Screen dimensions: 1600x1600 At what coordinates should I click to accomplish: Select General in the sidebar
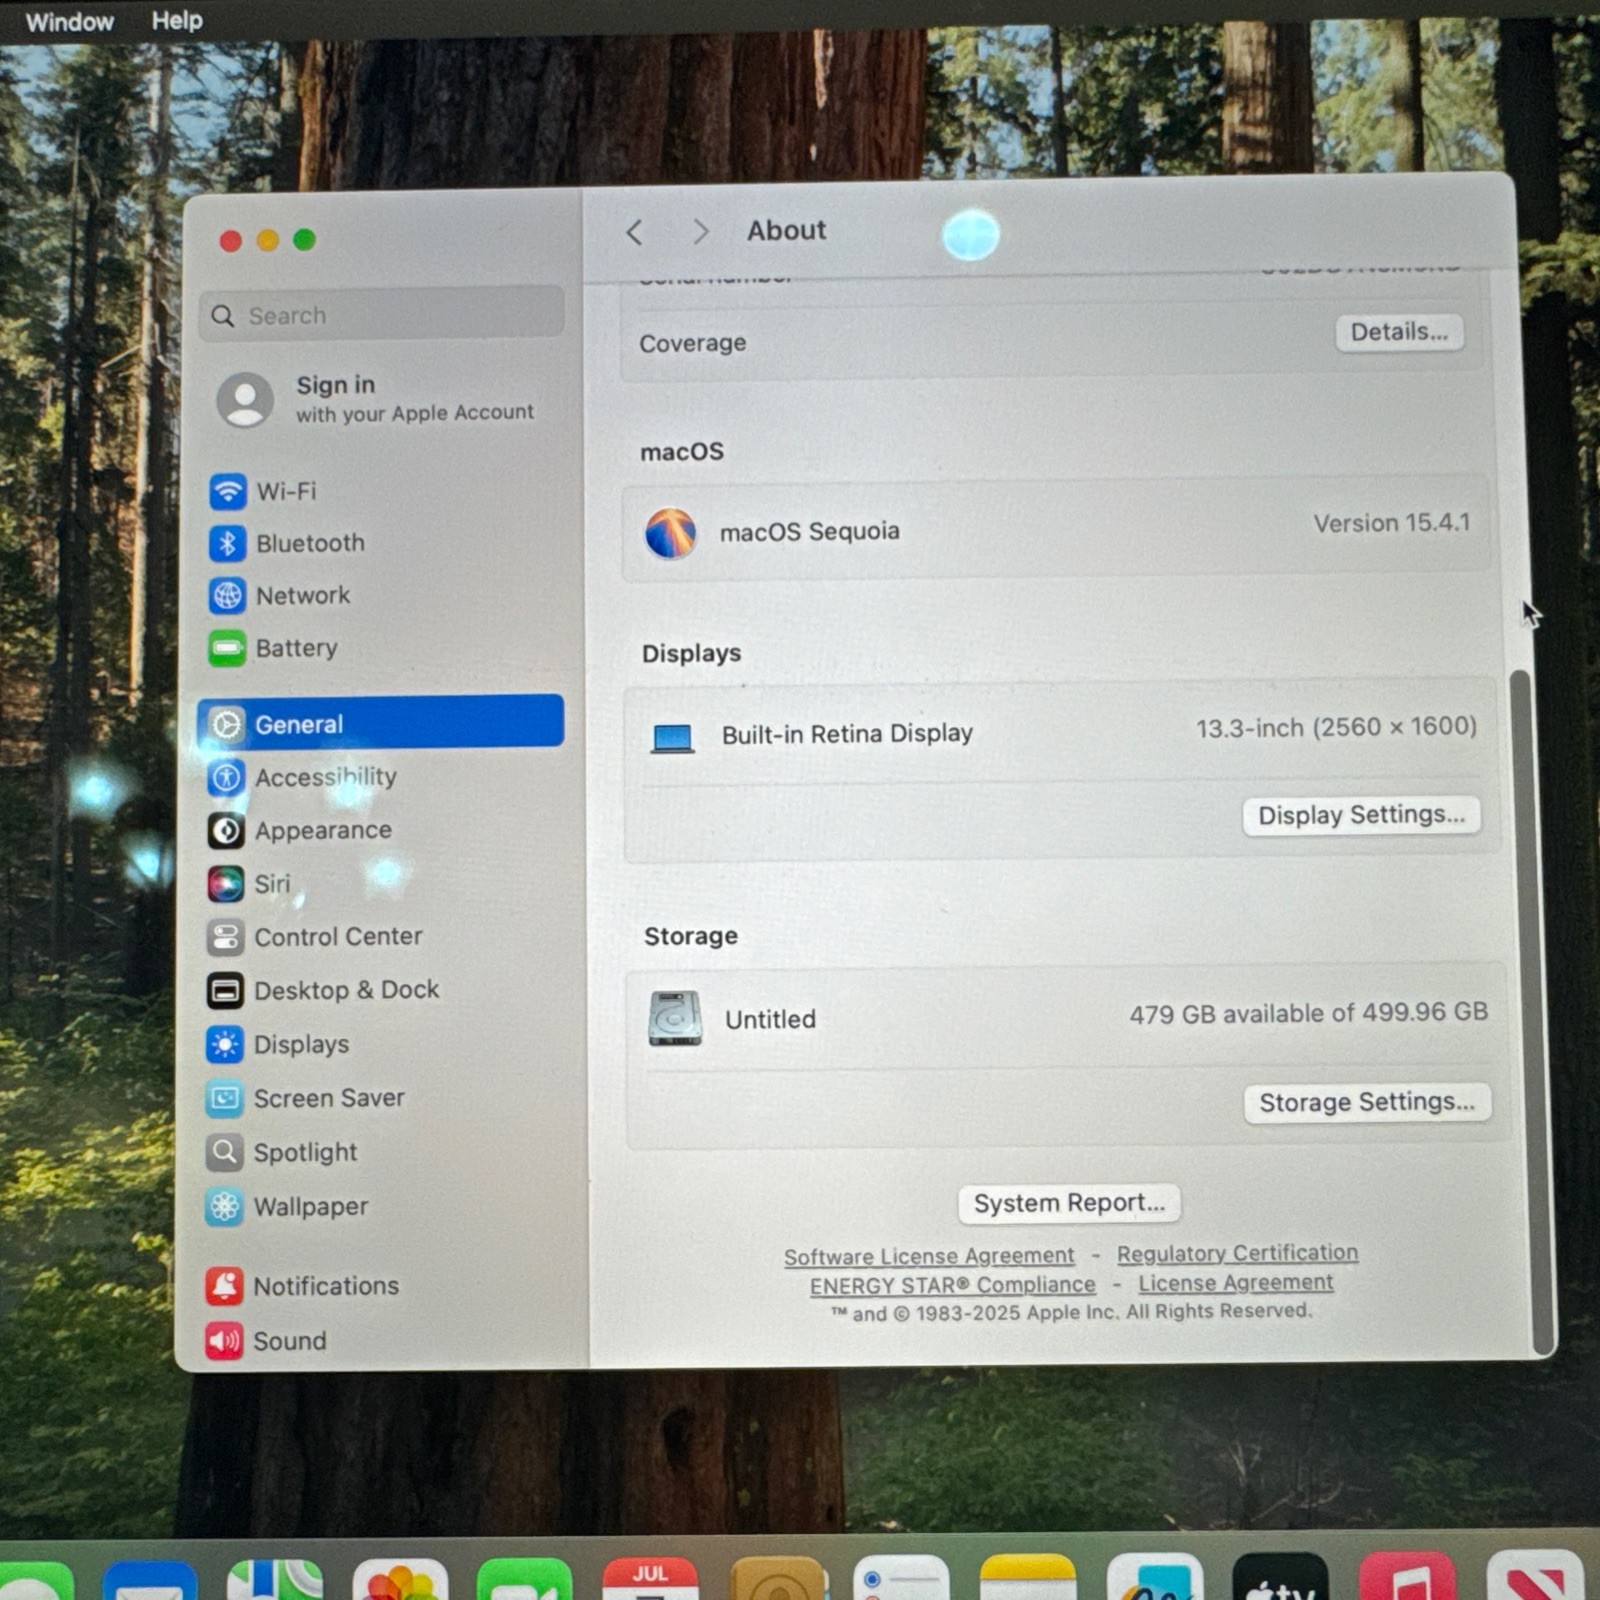[x=380, y=722]
